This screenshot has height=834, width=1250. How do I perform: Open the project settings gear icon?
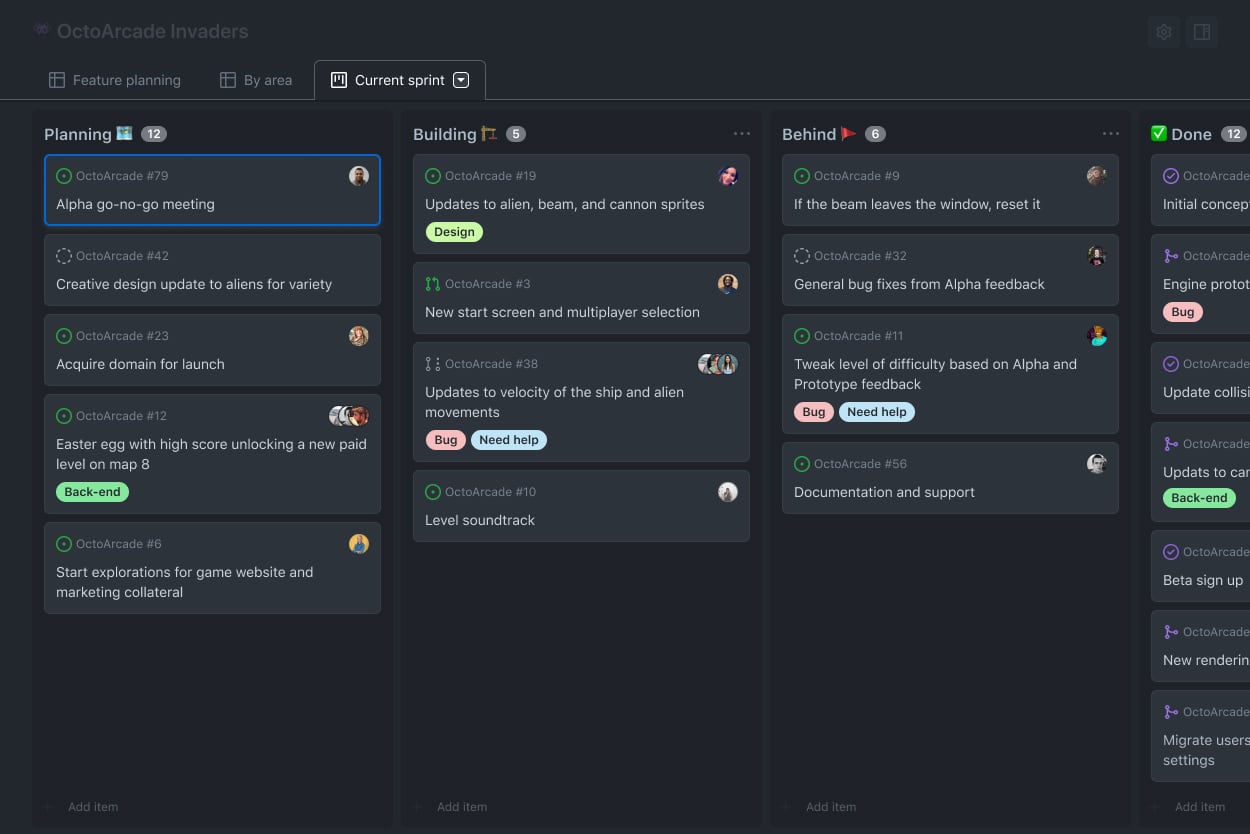[x=1163, y=32]
